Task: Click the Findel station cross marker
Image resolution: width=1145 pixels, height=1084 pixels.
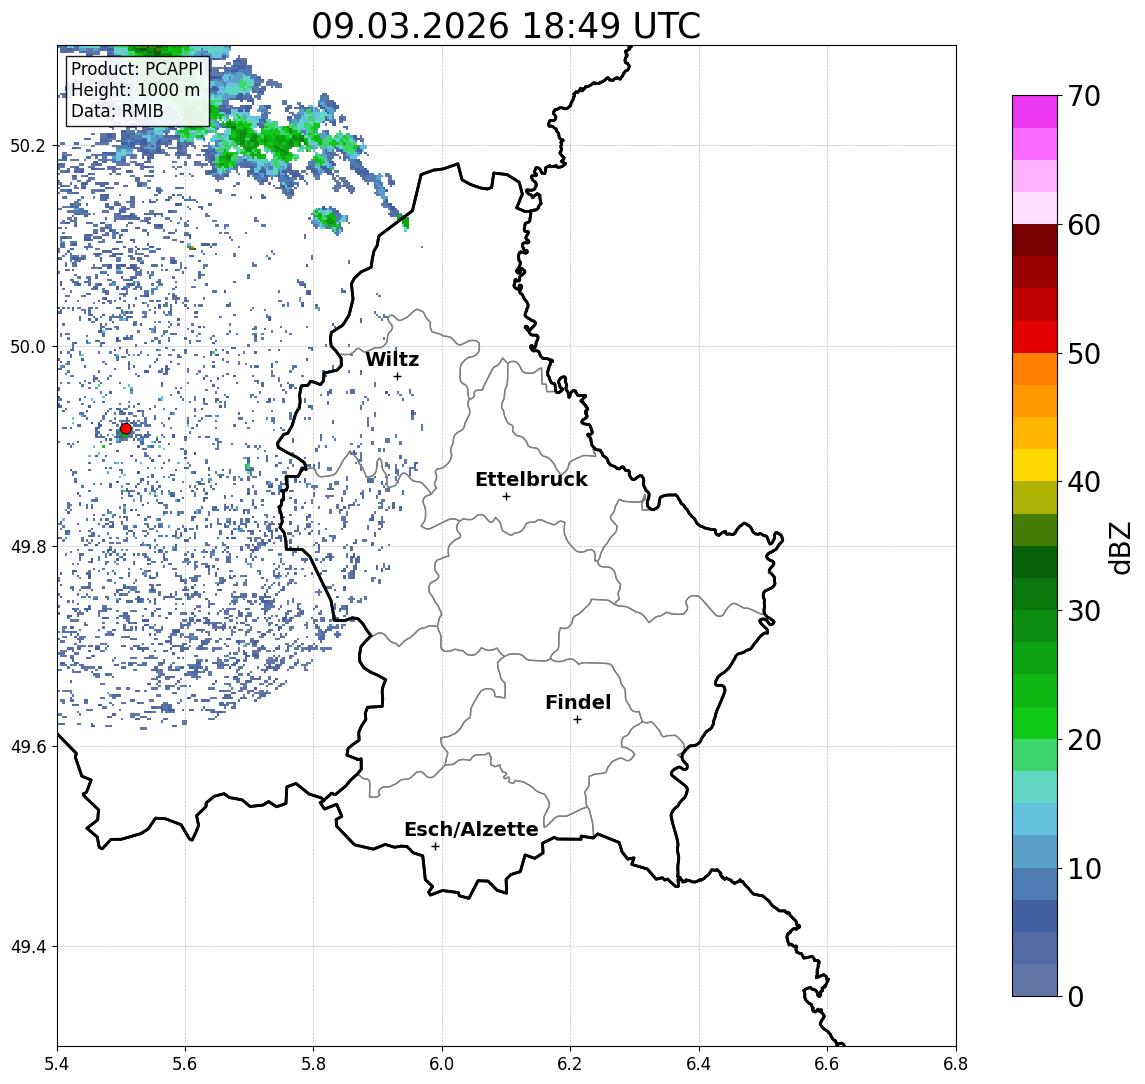Action: 577,720
